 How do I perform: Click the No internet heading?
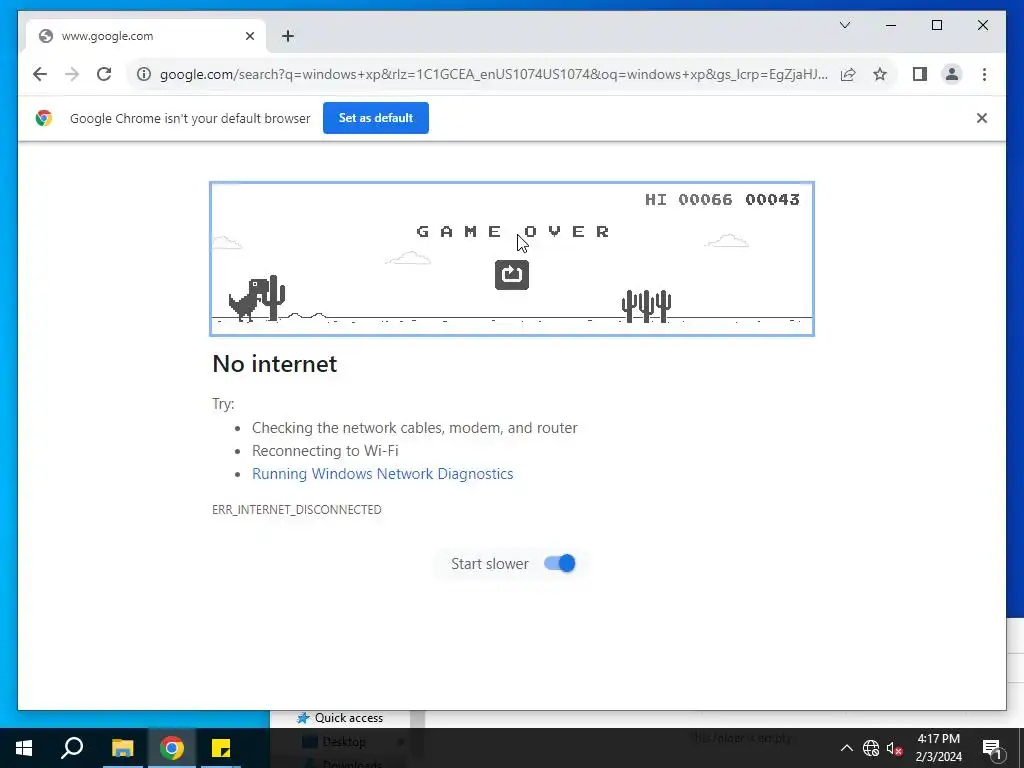click(274, 364)
